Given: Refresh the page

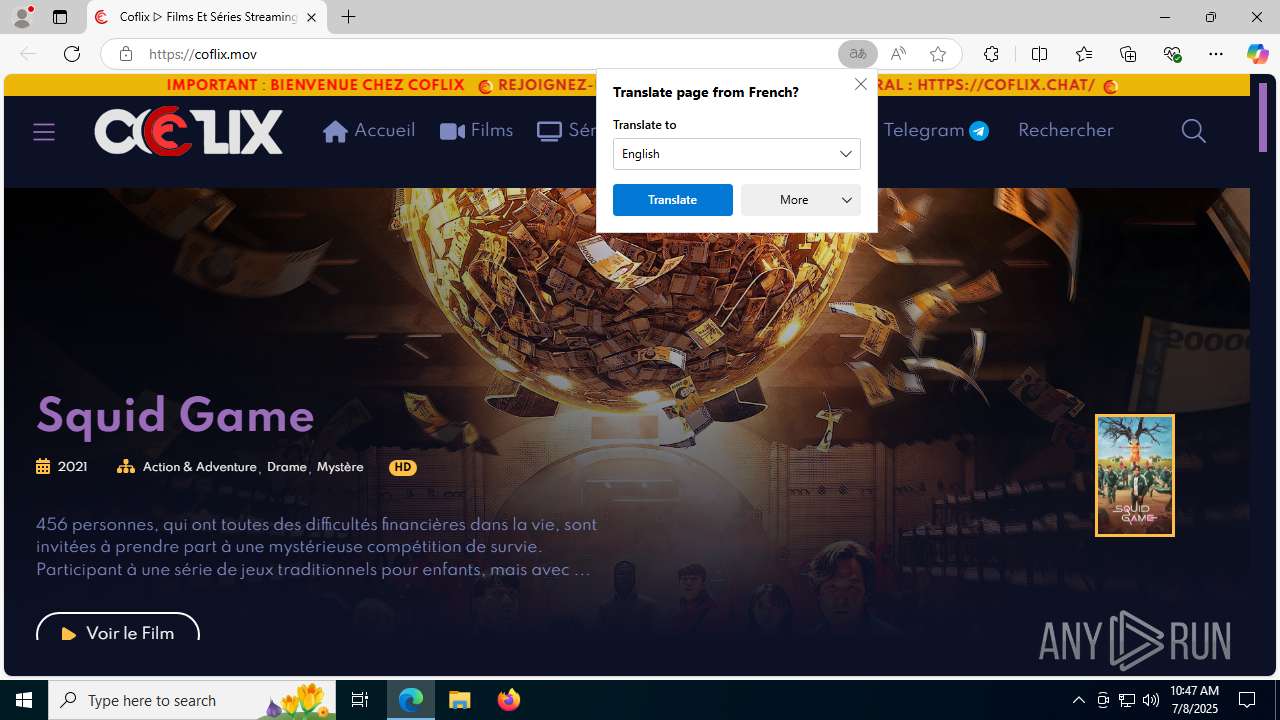Looking at the screenshot, I should coord(72,54).
